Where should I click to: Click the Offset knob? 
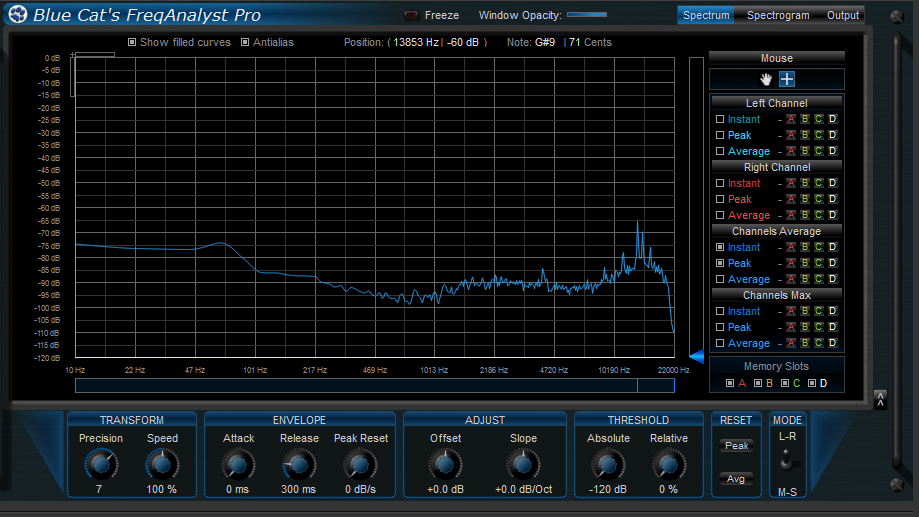tap(445, 465)
